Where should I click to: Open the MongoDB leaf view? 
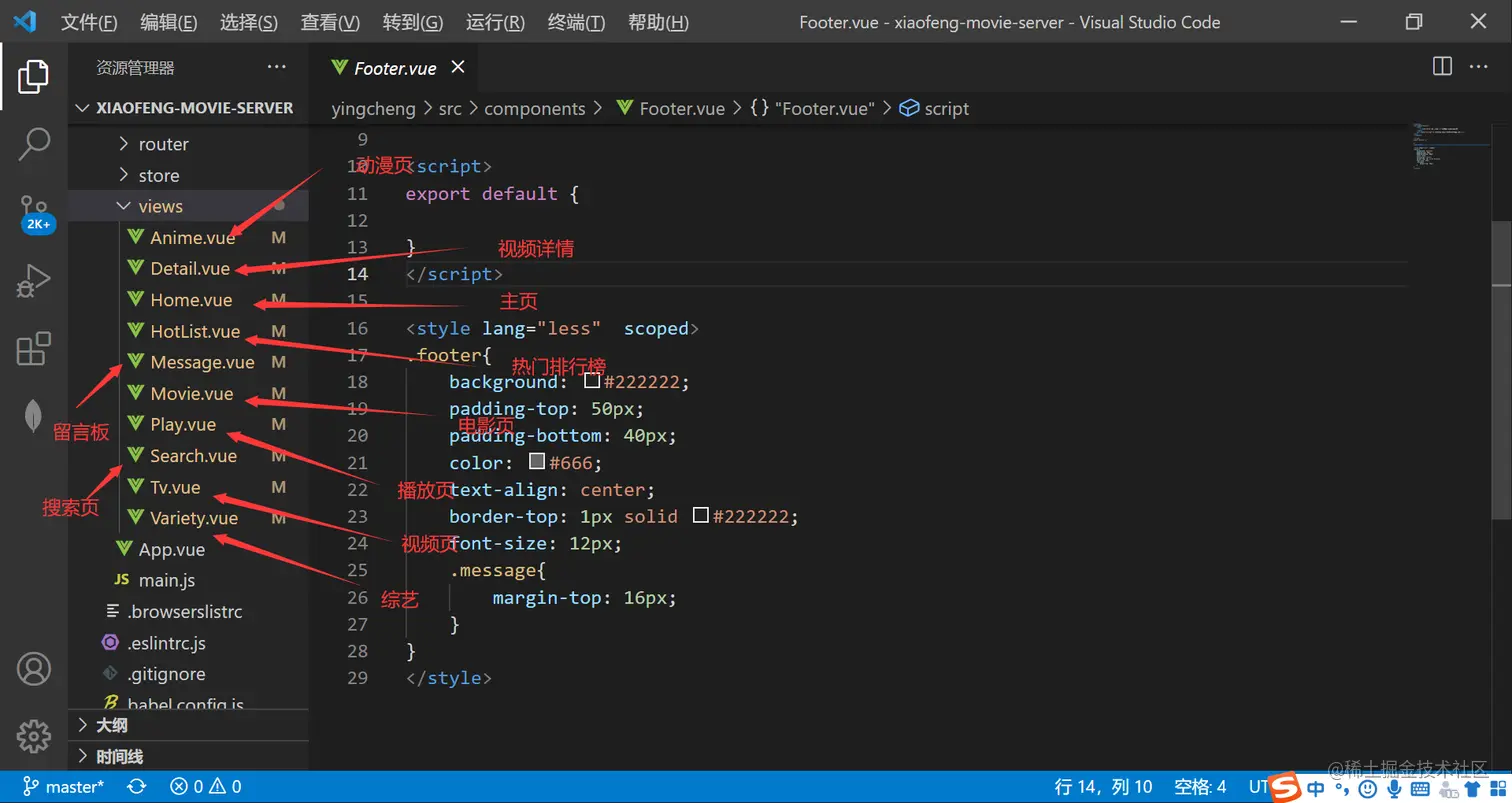tap(34, 416)
